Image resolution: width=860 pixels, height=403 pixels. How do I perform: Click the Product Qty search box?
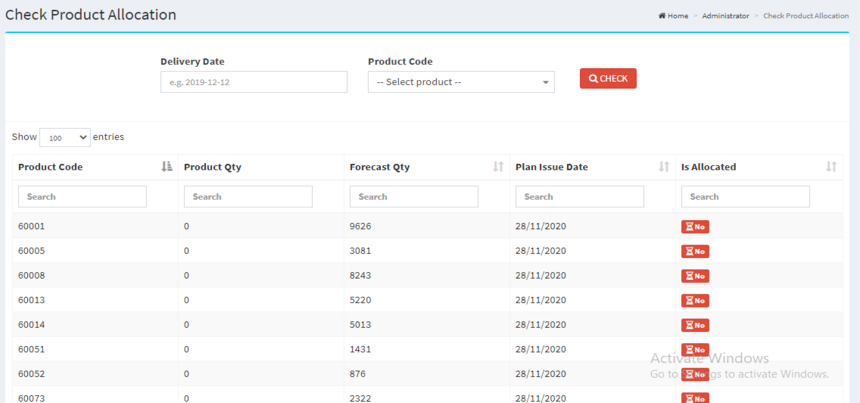tap(248, 197)
